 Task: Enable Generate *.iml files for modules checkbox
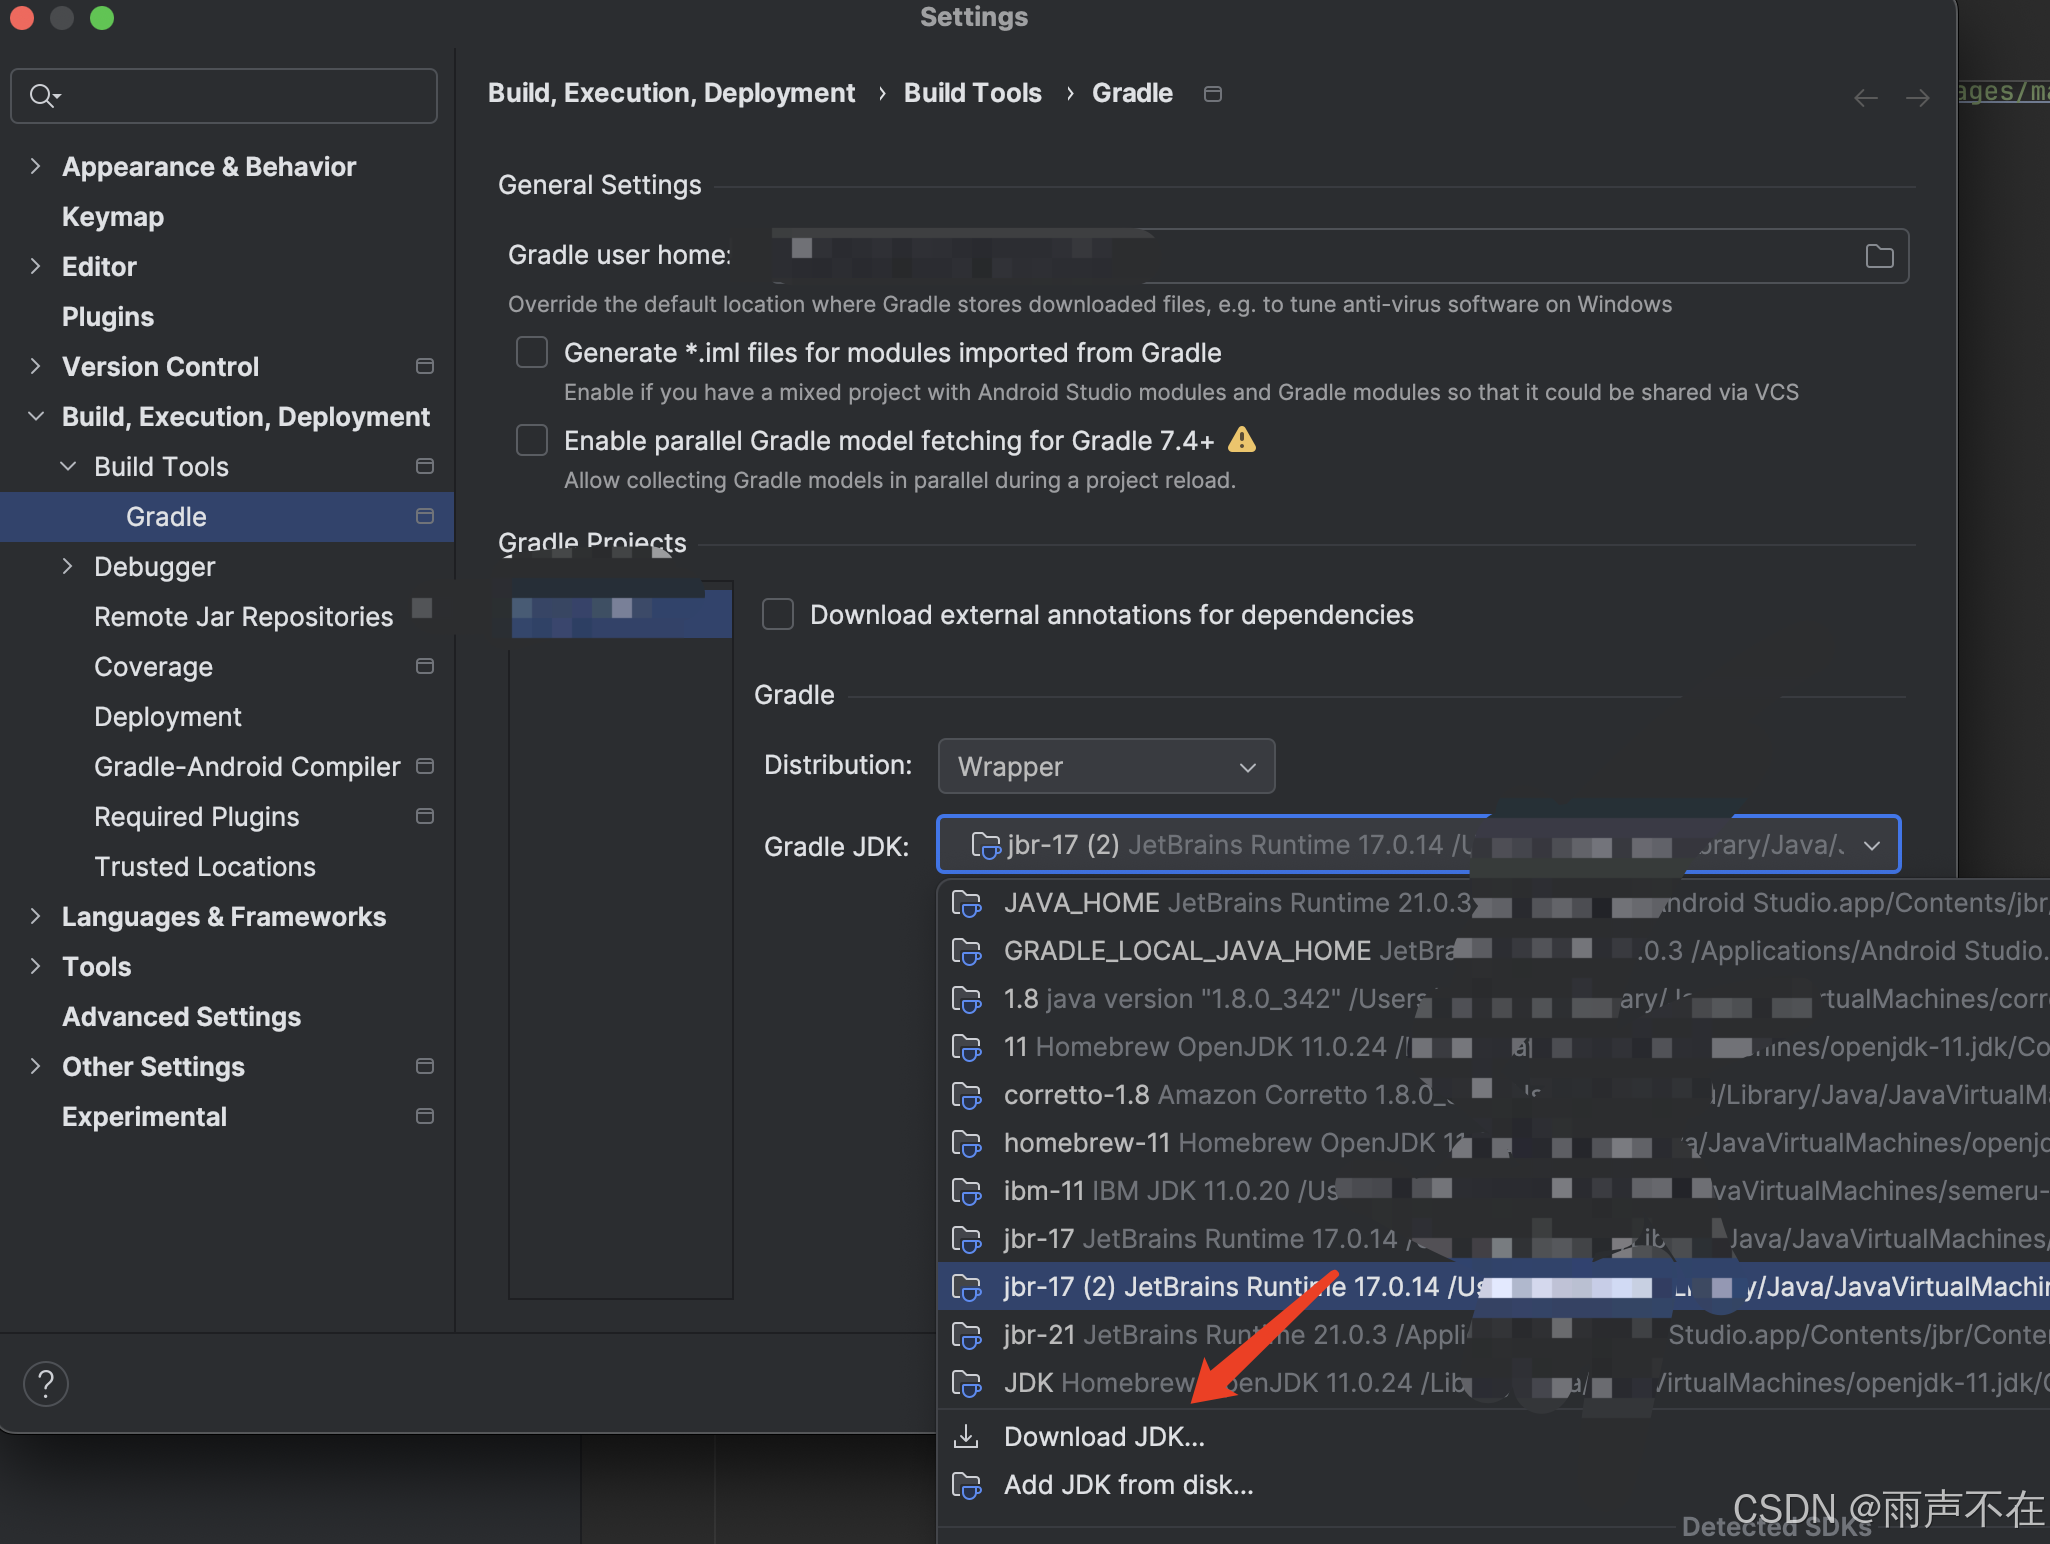click(x=532, y=352)
